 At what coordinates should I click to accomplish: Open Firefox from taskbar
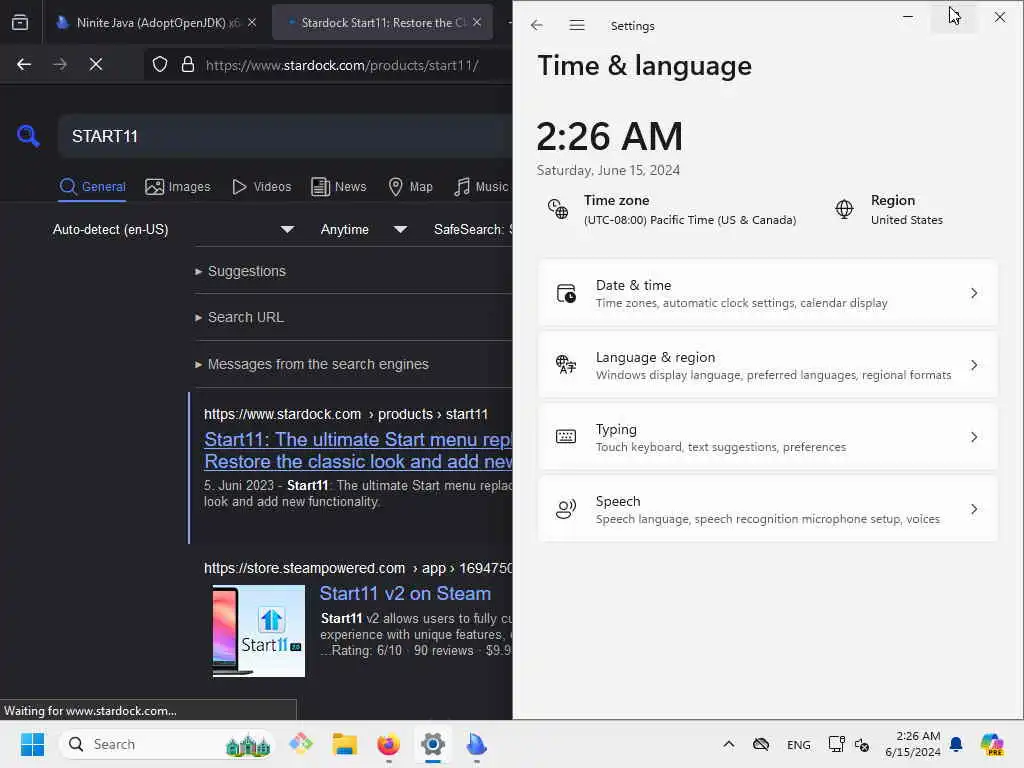coord(389,744)
